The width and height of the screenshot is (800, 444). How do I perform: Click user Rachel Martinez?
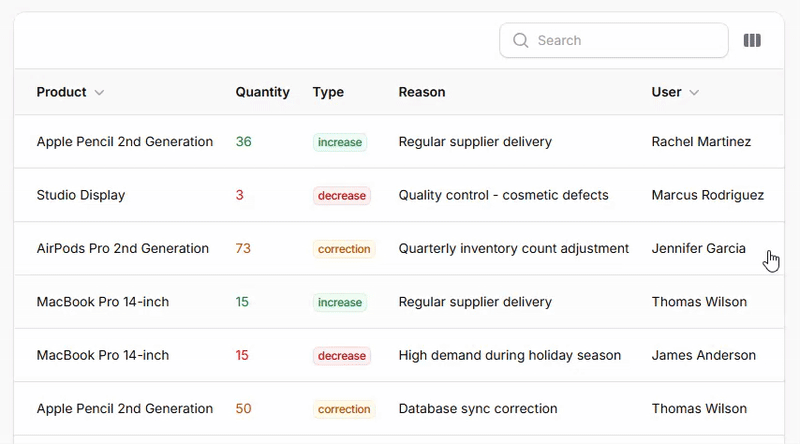(701, 141)
